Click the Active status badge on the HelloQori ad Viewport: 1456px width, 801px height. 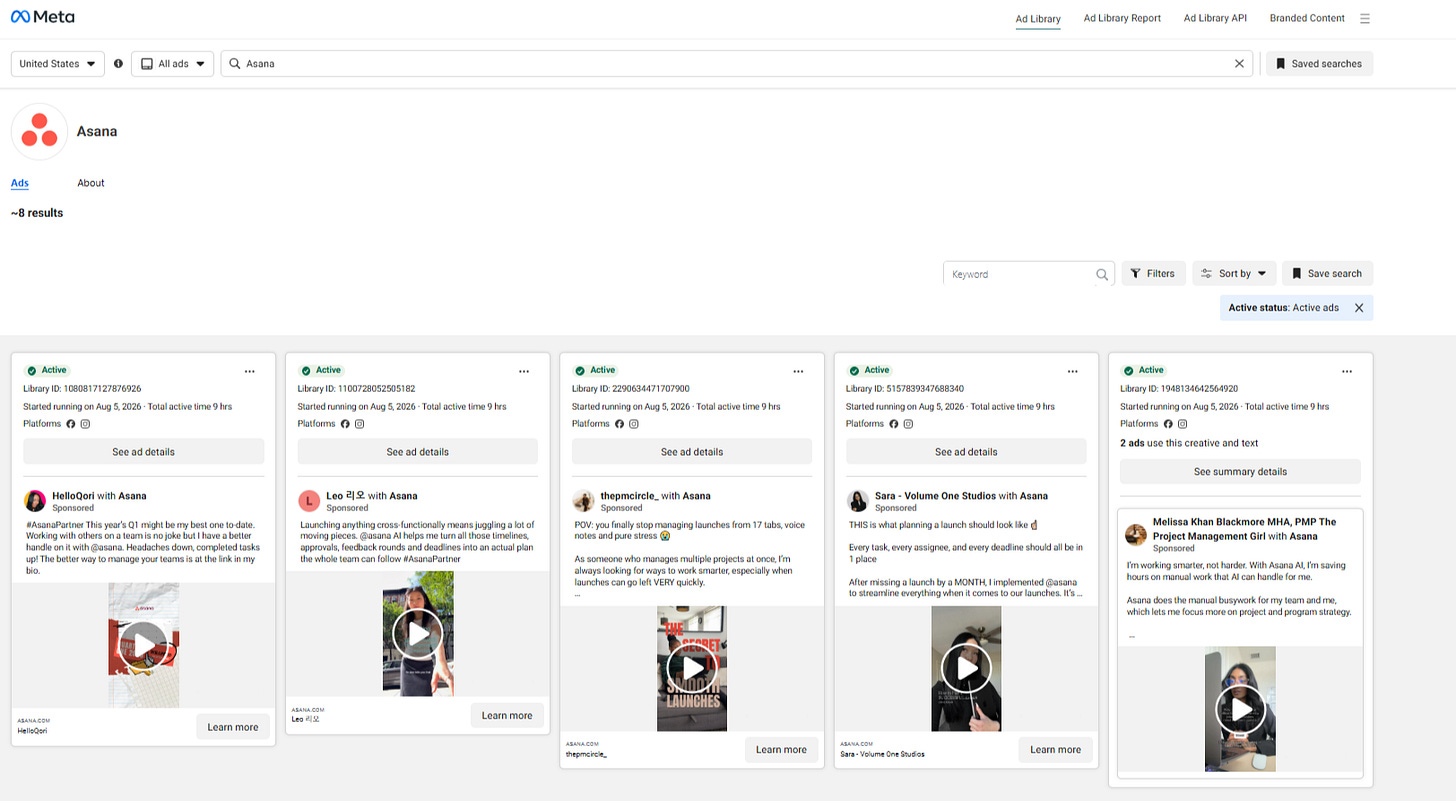[x=46, y=370]
